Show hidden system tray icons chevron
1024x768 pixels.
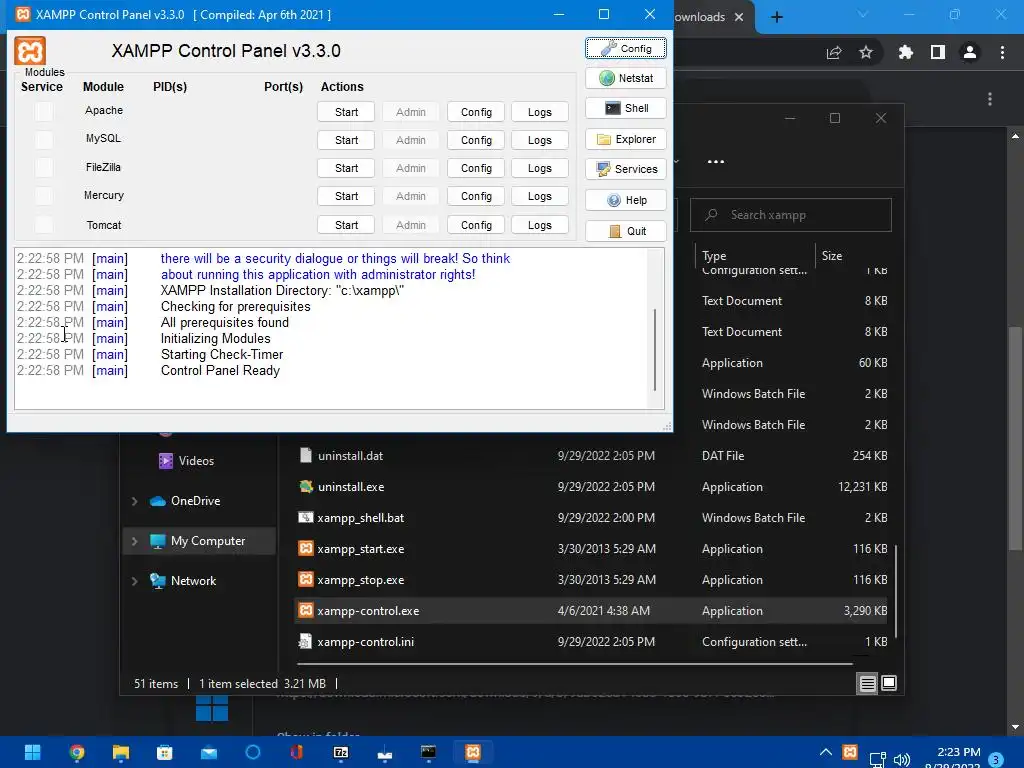pos(825,752)
